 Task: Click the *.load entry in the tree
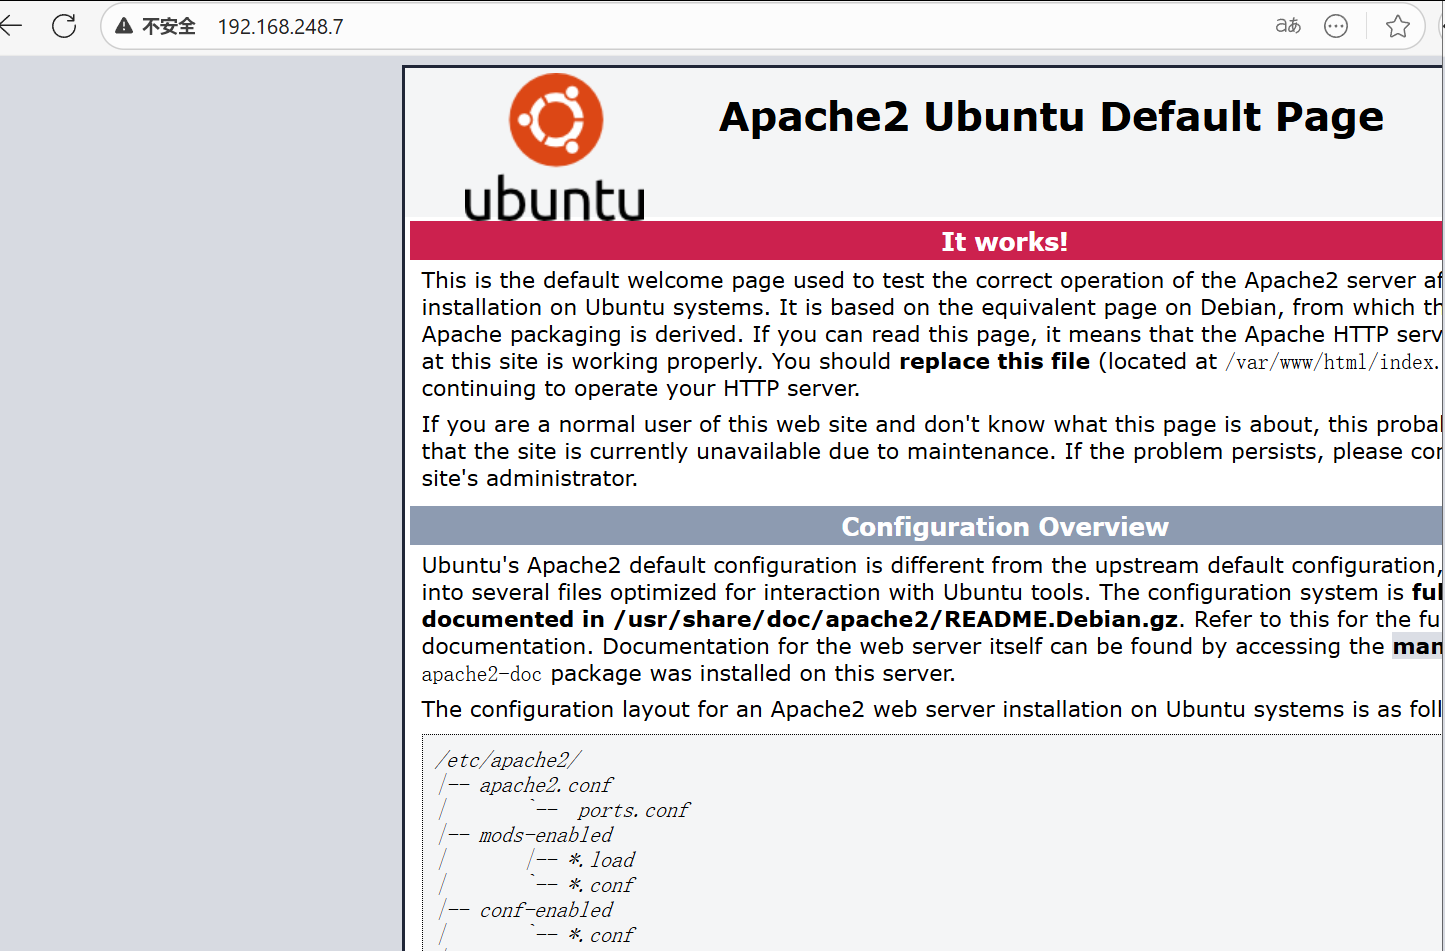tap(602, 860)
